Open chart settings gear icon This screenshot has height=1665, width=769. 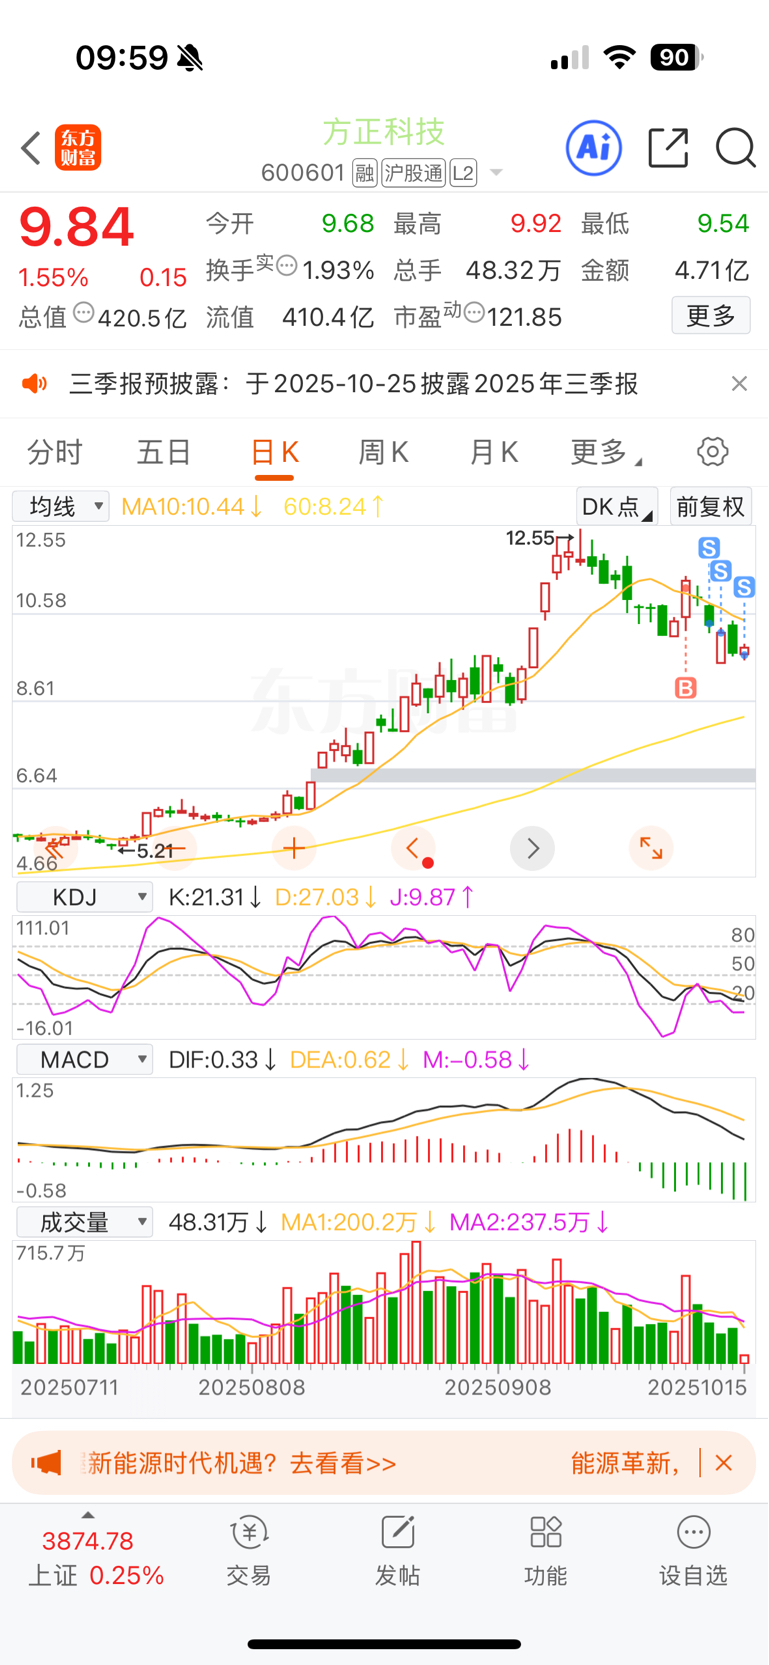pos(712,452)
